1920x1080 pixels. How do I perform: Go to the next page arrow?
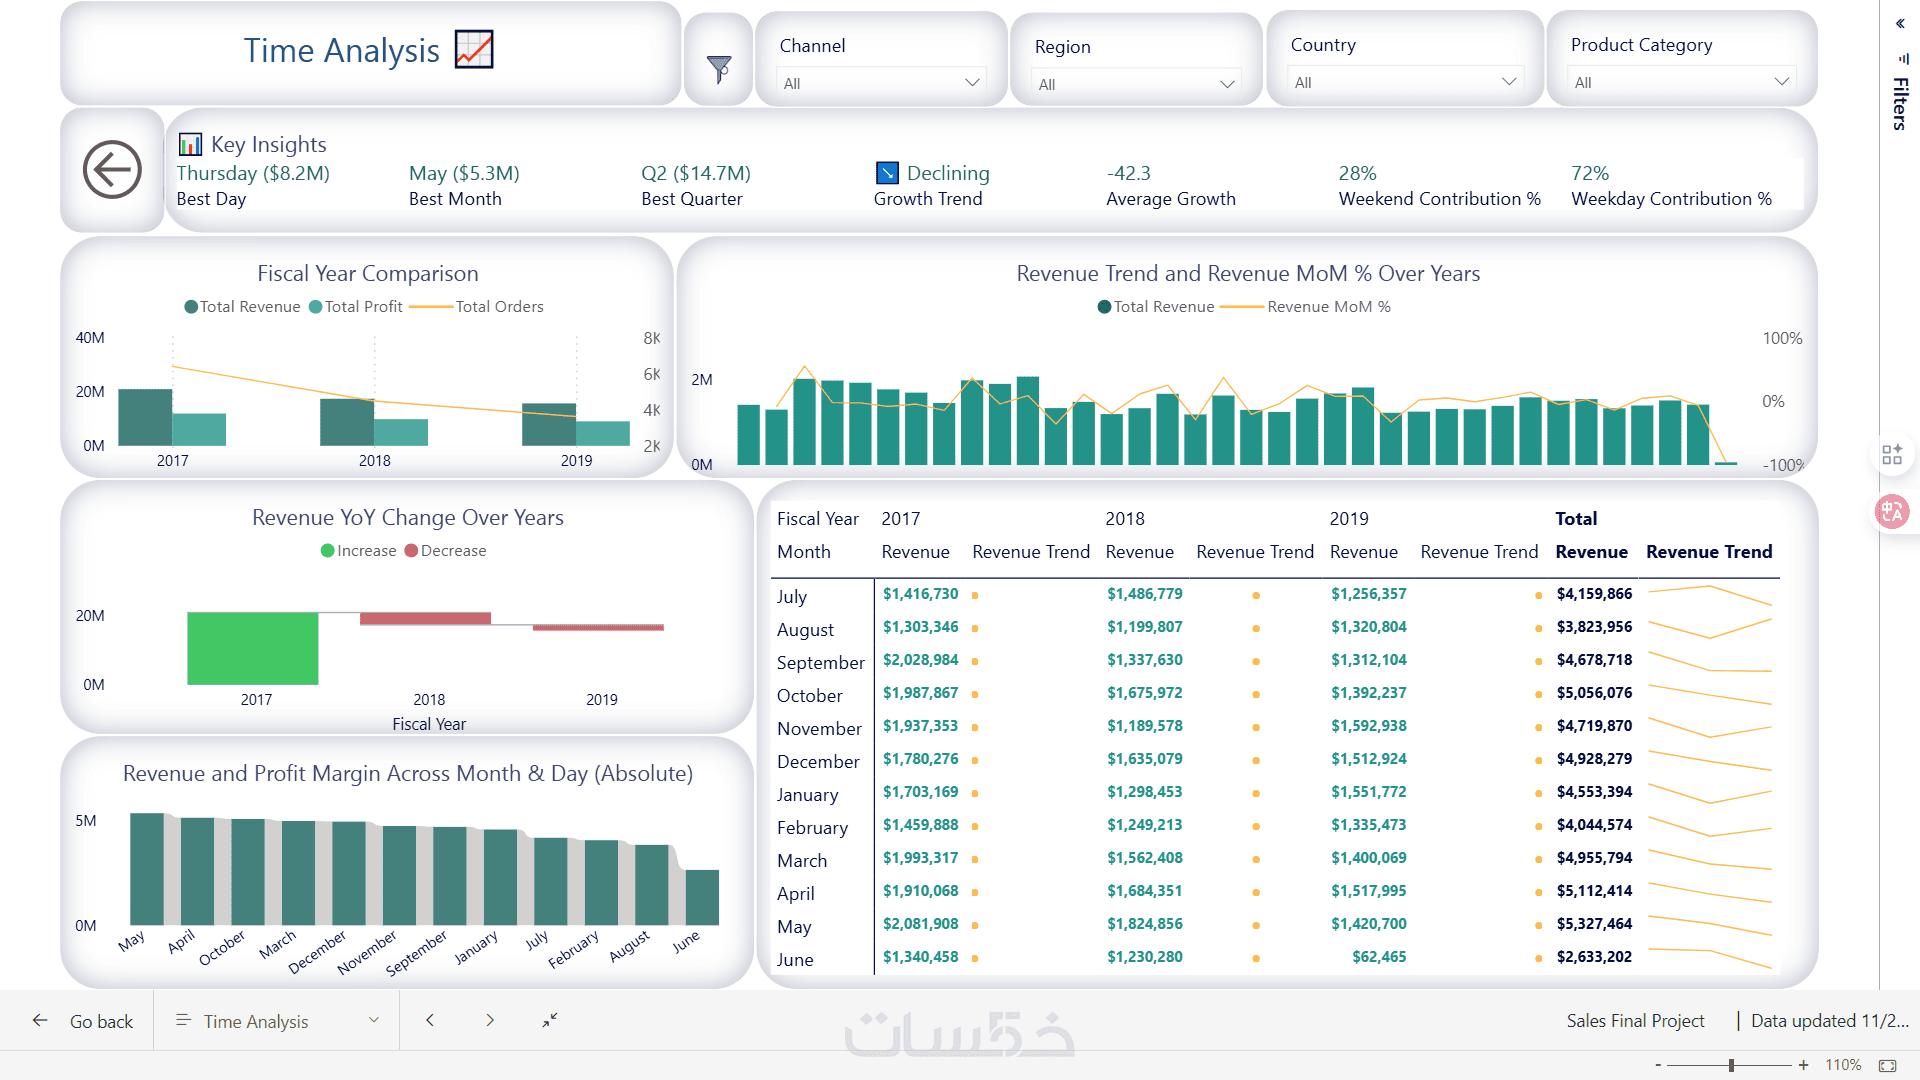490,1020
